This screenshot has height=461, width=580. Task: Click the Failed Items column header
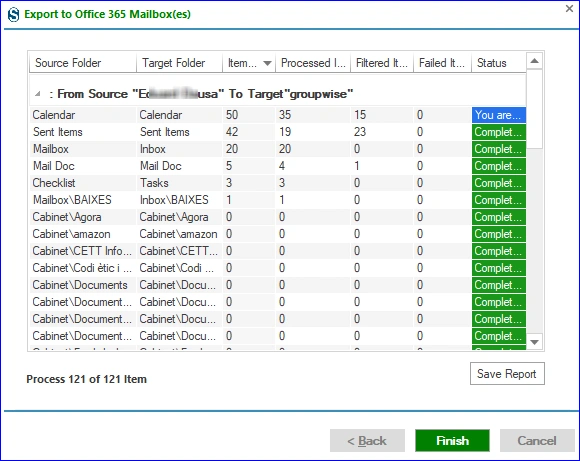[442, 63]
